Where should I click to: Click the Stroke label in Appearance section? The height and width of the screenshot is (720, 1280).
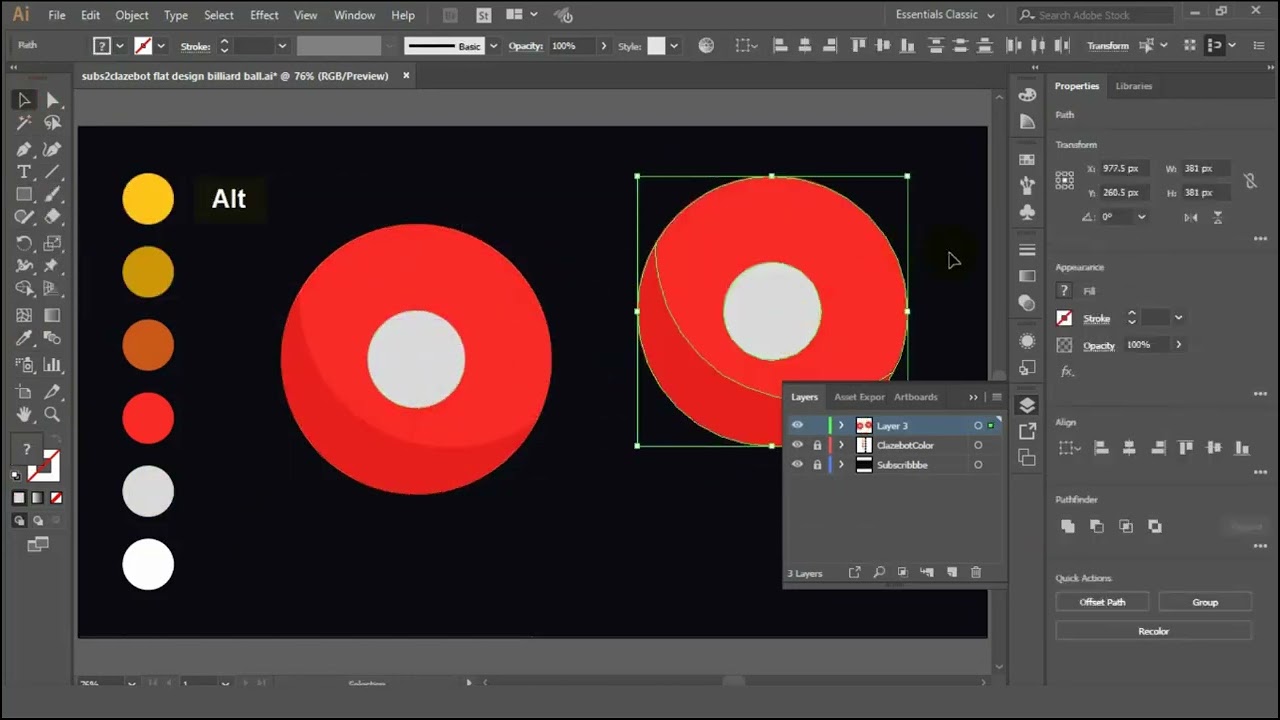tap(1097, 318)
